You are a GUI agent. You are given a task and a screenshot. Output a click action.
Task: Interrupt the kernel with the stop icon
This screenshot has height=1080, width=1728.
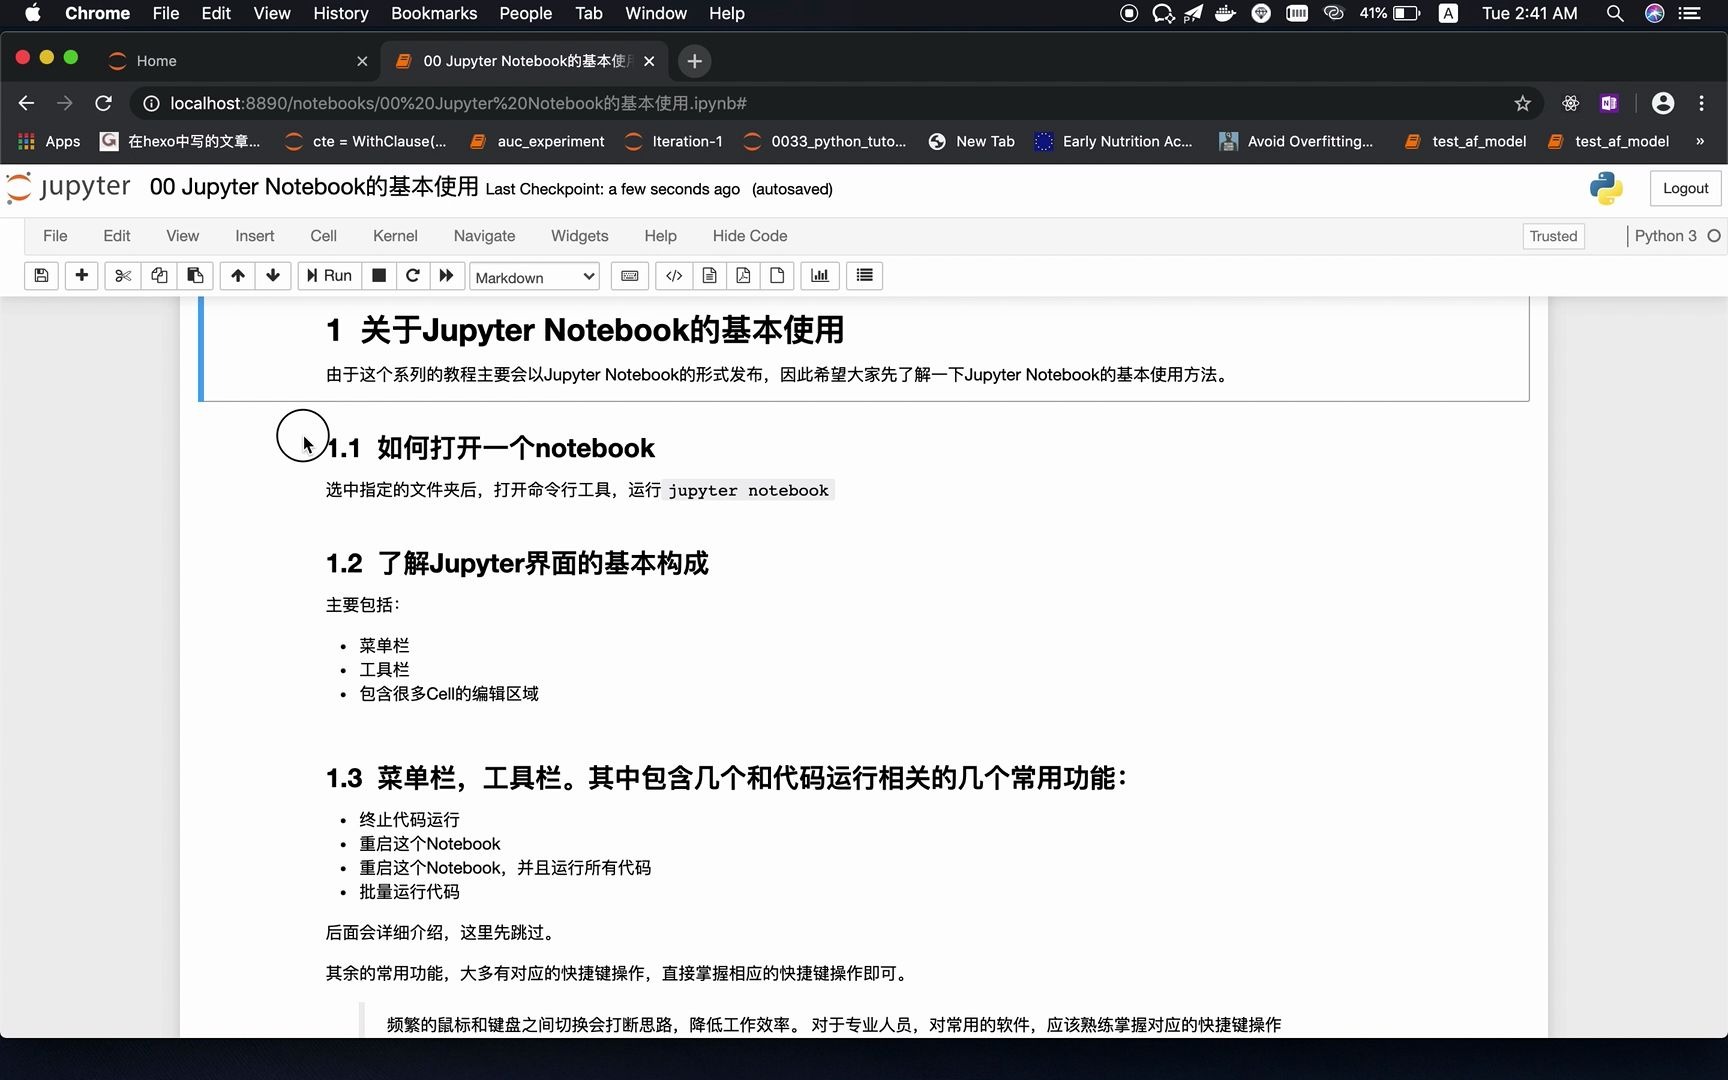(x=378, y=276)
